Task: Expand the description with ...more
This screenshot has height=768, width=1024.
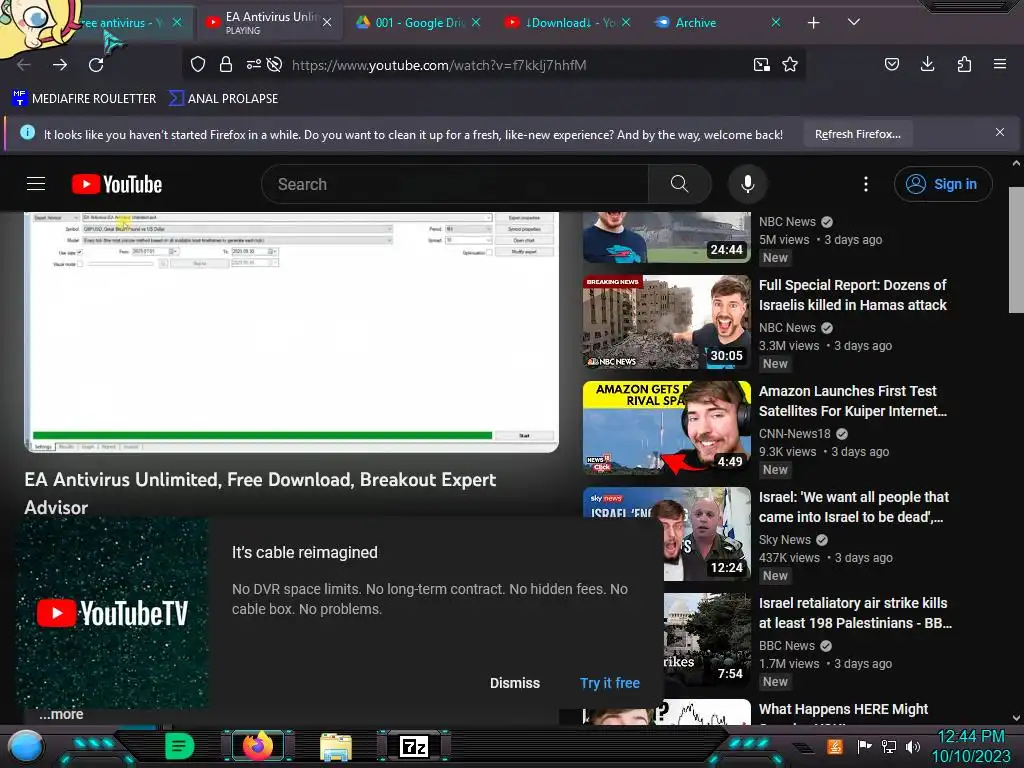Action: point(61,714)
